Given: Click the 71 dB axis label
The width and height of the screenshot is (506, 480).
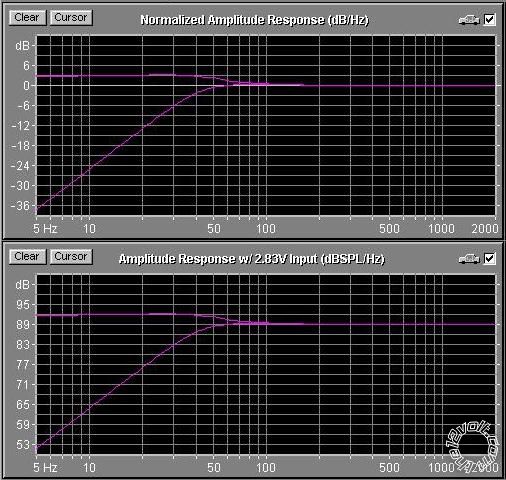Looking at the screenshot, I should (x=23, y=385).
